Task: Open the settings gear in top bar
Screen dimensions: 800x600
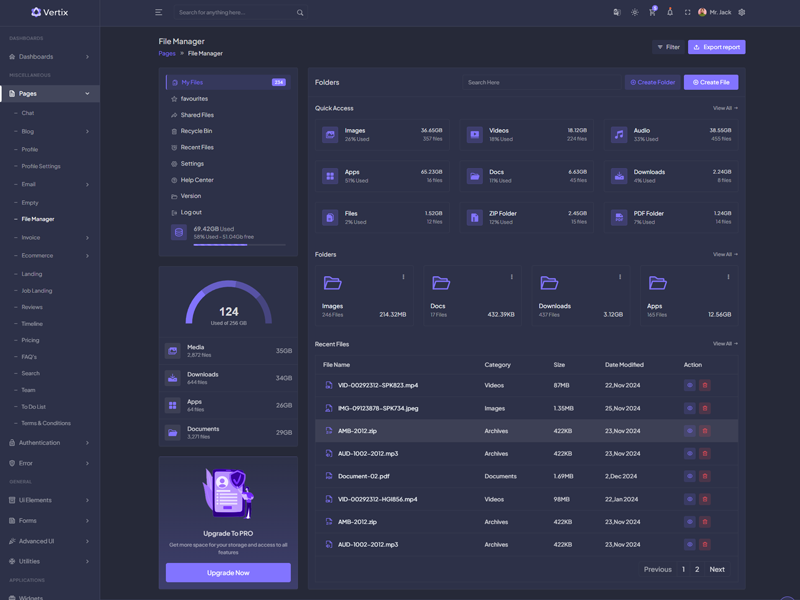Action: point(741,12)
